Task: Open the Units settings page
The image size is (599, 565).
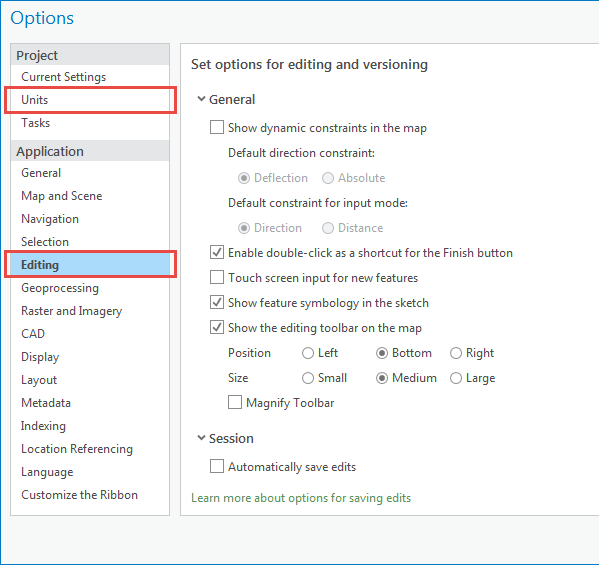Action: (90, 100)
